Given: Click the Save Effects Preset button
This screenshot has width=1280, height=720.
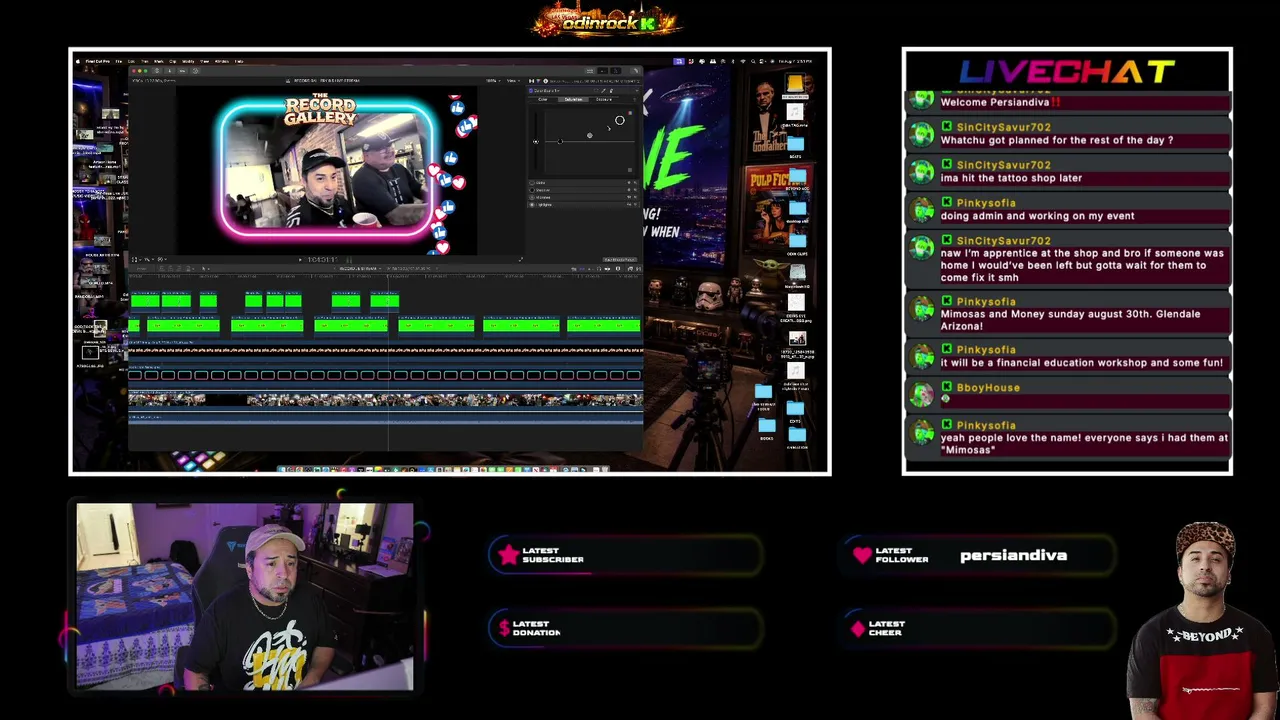Looking at the screenshot, I should click(x=619, y=259).
